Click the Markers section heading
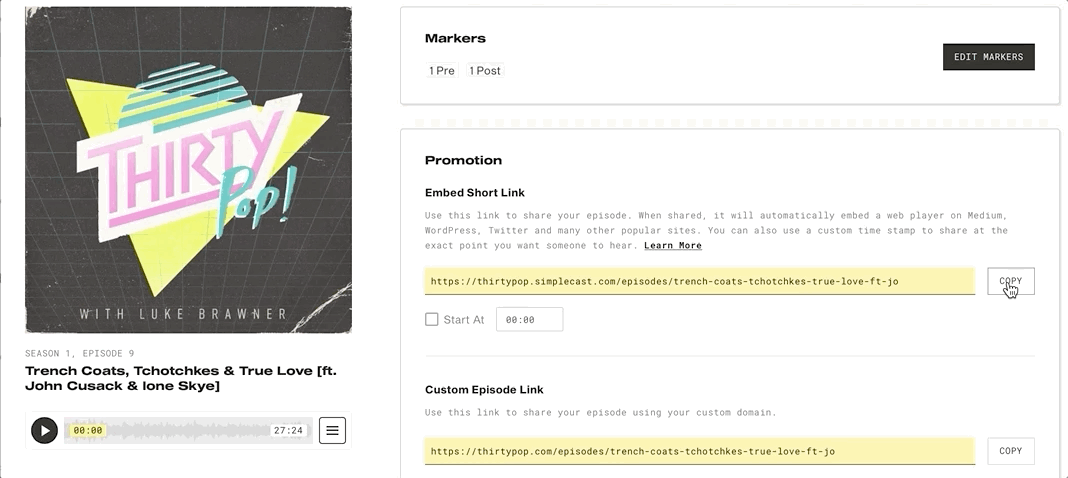 (455, 39)
